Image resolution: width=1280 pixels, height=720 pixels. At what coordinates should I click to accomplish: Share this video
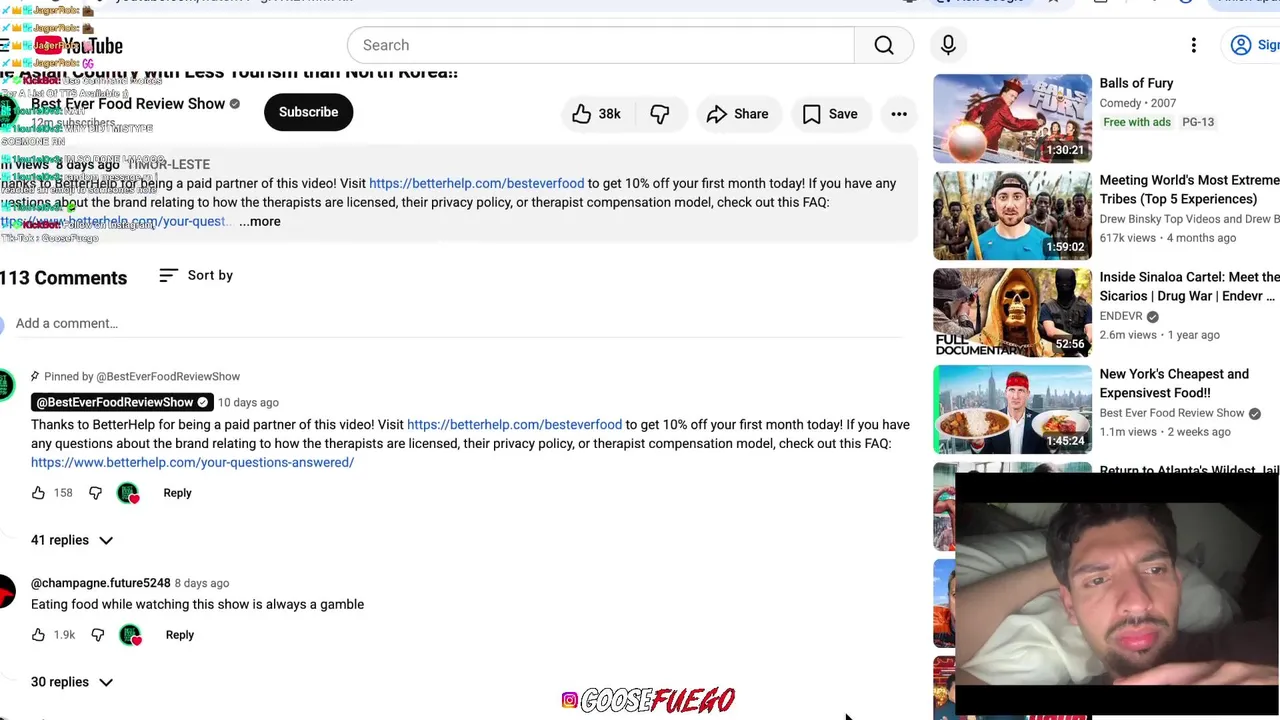click(x=737, y=114)
